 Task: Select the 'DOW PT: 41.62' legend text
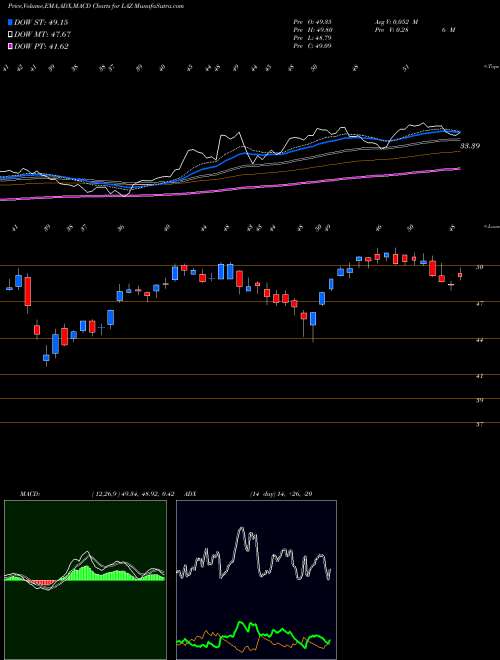click(41, 46)
